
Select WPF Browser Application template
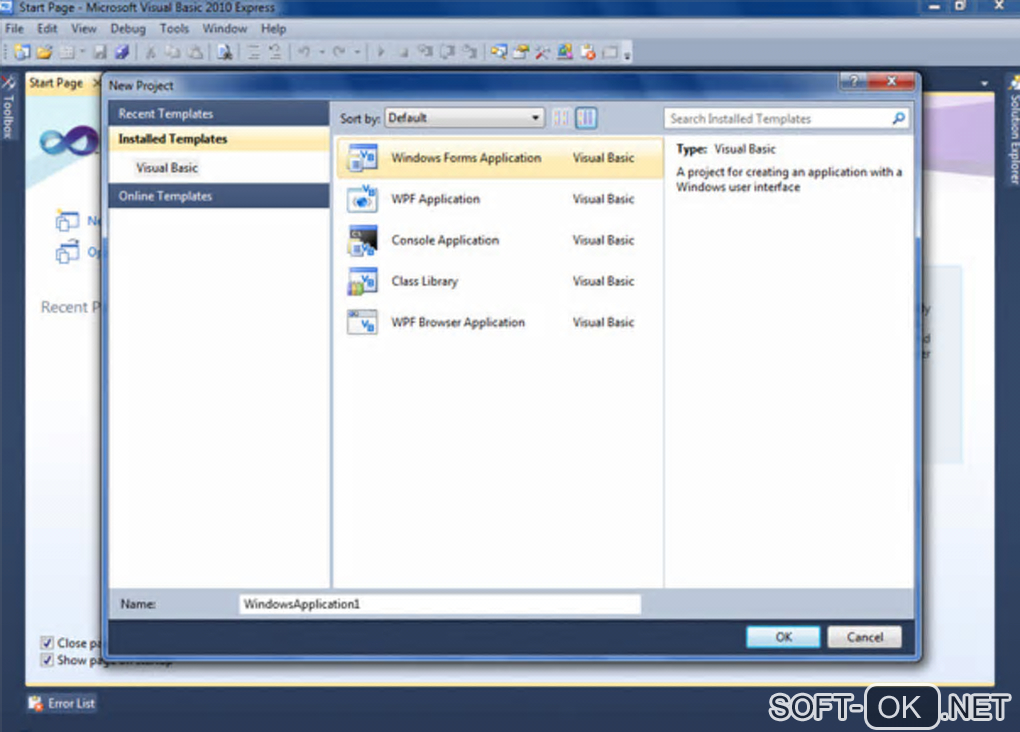500,322
